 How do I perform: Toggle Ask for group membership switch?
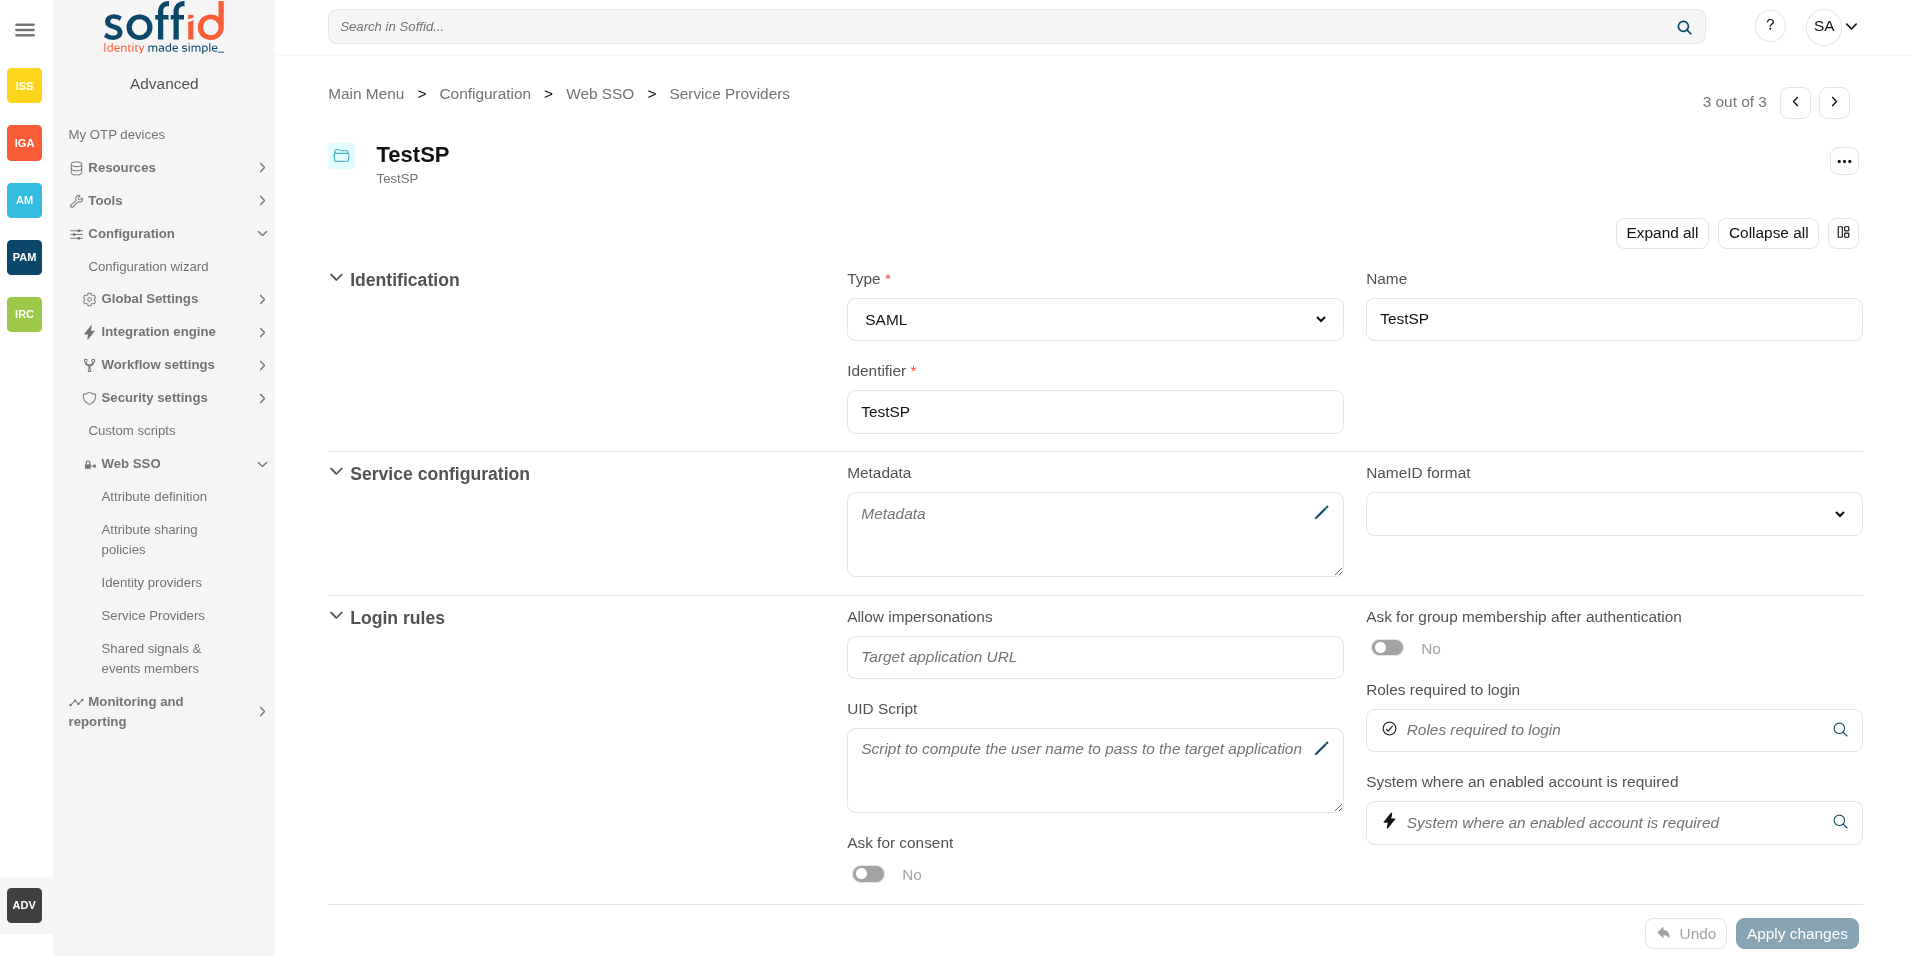pos(1387,648)
